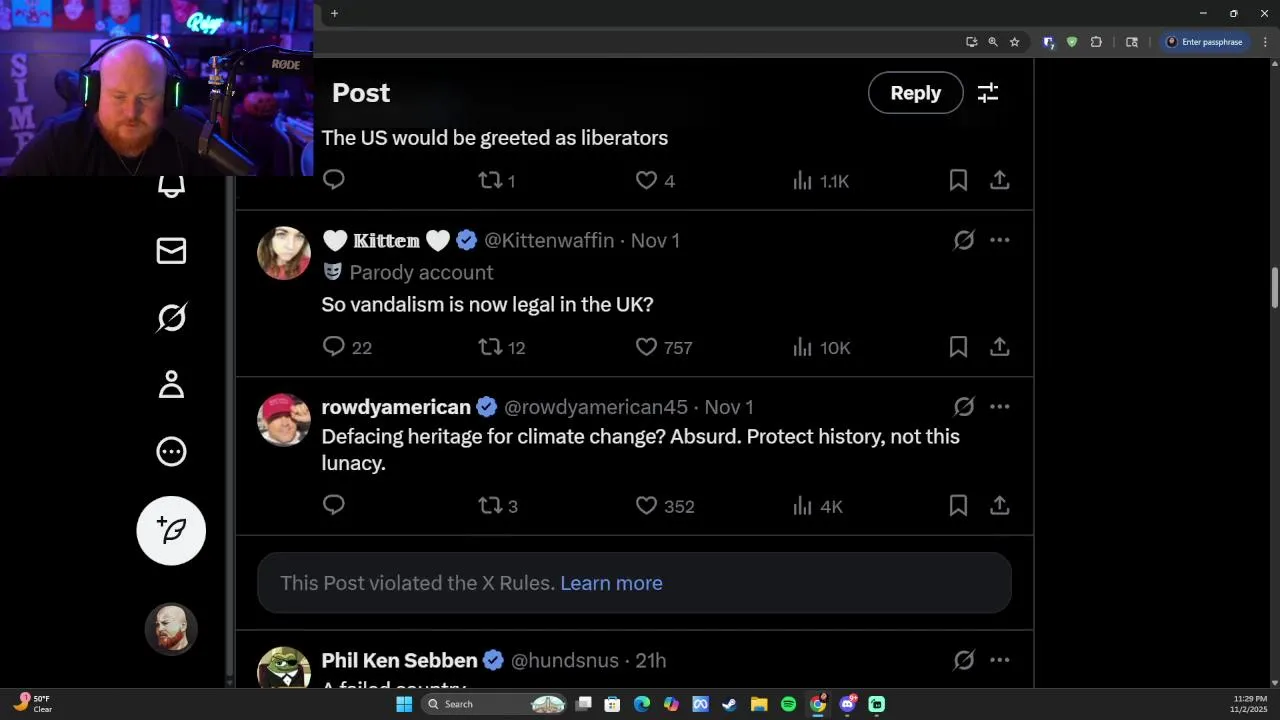Viewport: 1280px width, 720px height.
Task: Reply to rowdyamerican's post via comment icon
Action: point(334,505)
